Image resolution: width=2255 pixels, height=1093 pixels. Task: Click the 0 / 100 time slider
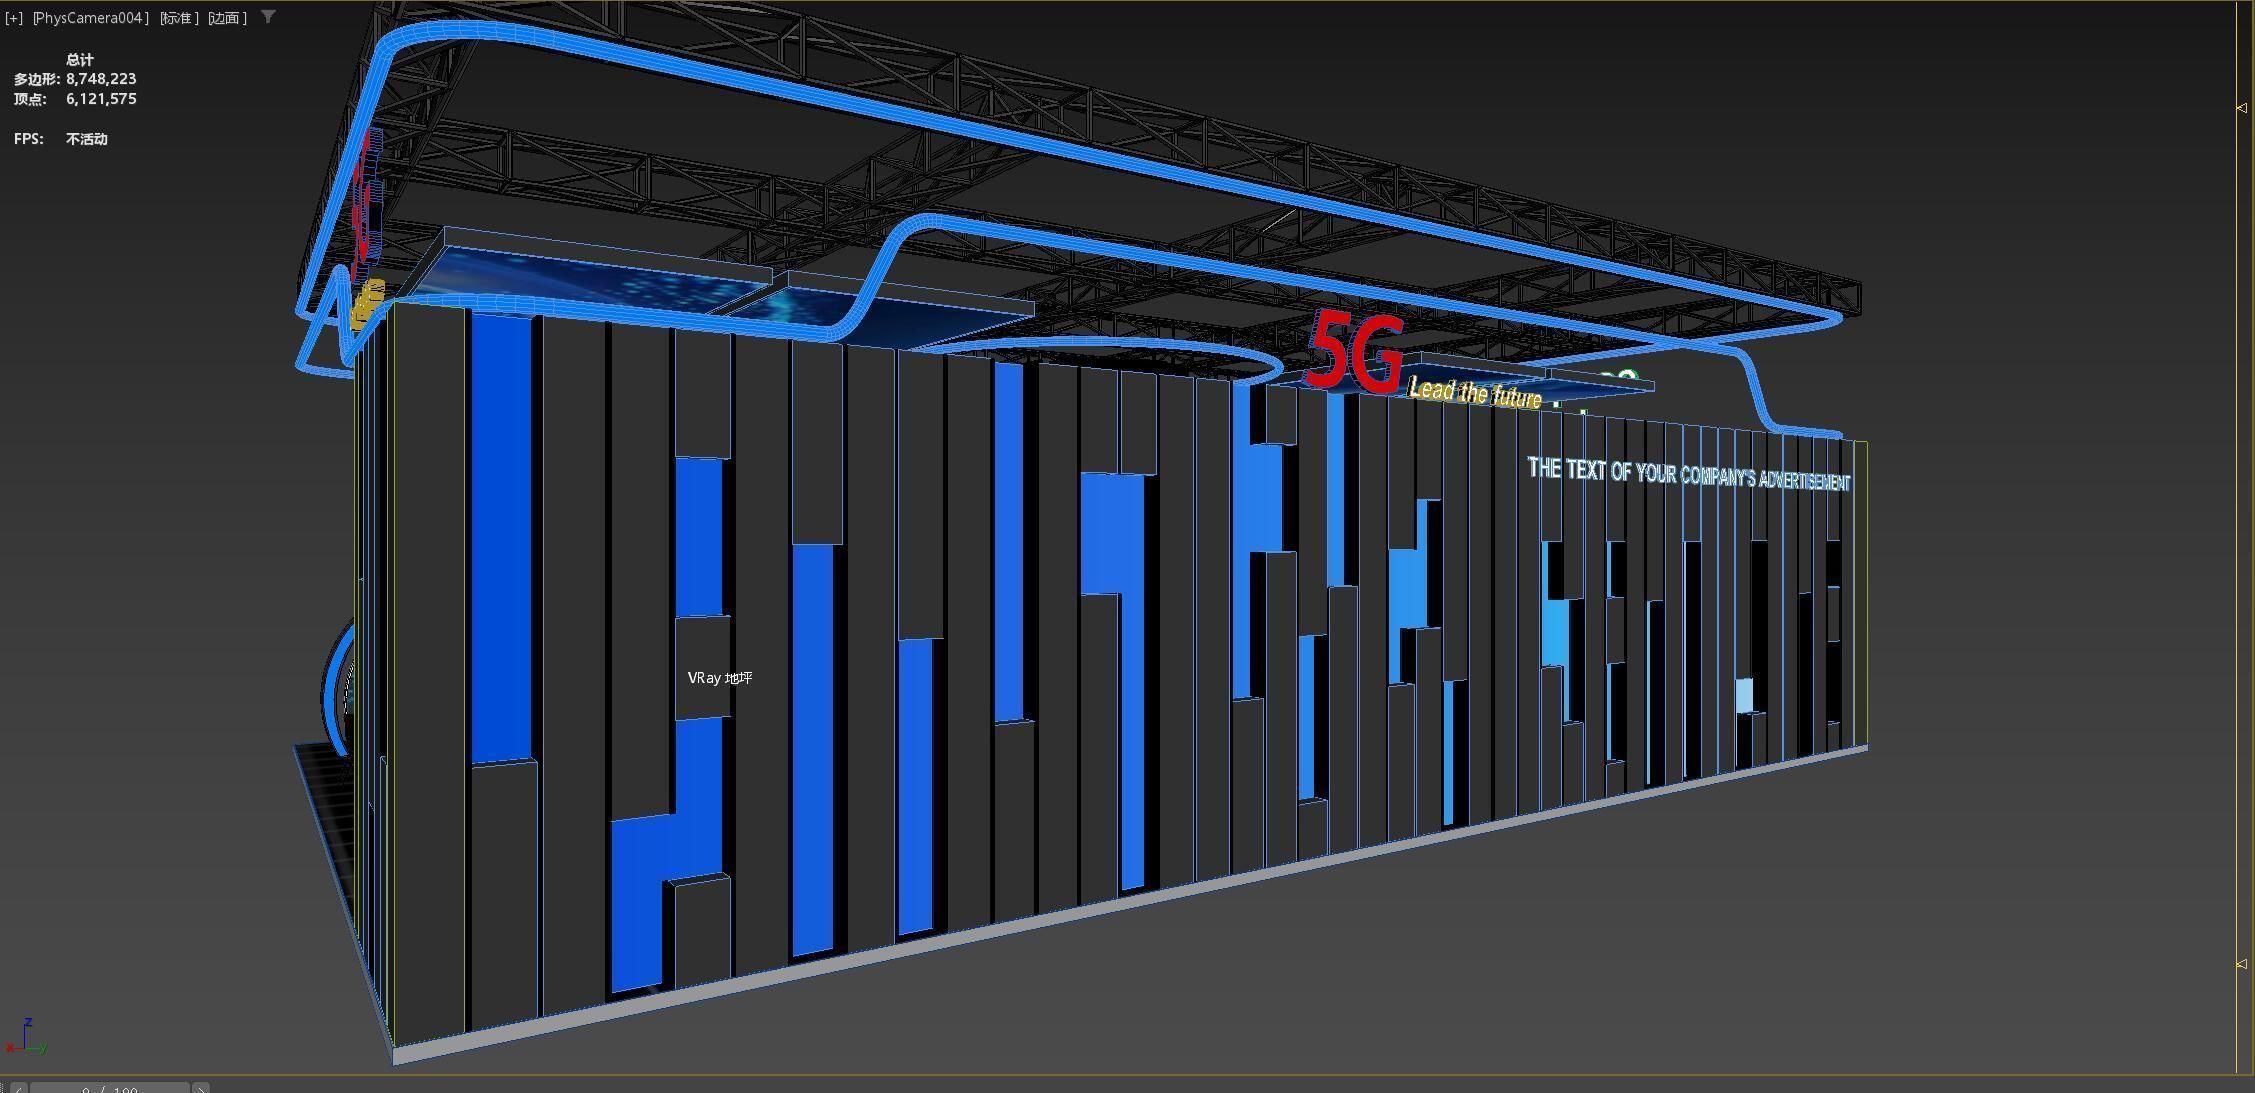(x=109, y=1088)
